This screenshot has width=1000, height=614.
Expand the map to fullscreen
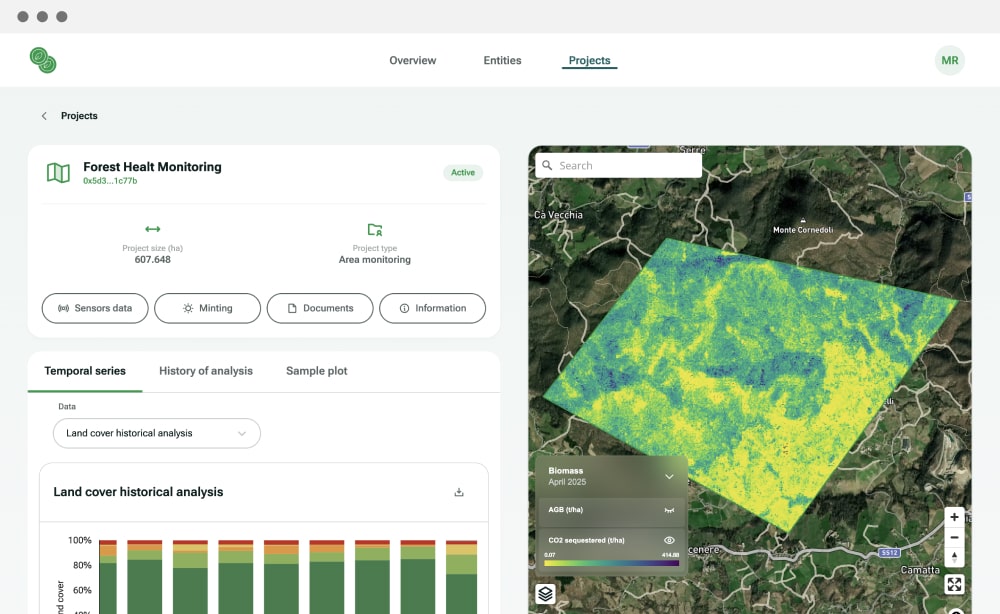[954, 584]
